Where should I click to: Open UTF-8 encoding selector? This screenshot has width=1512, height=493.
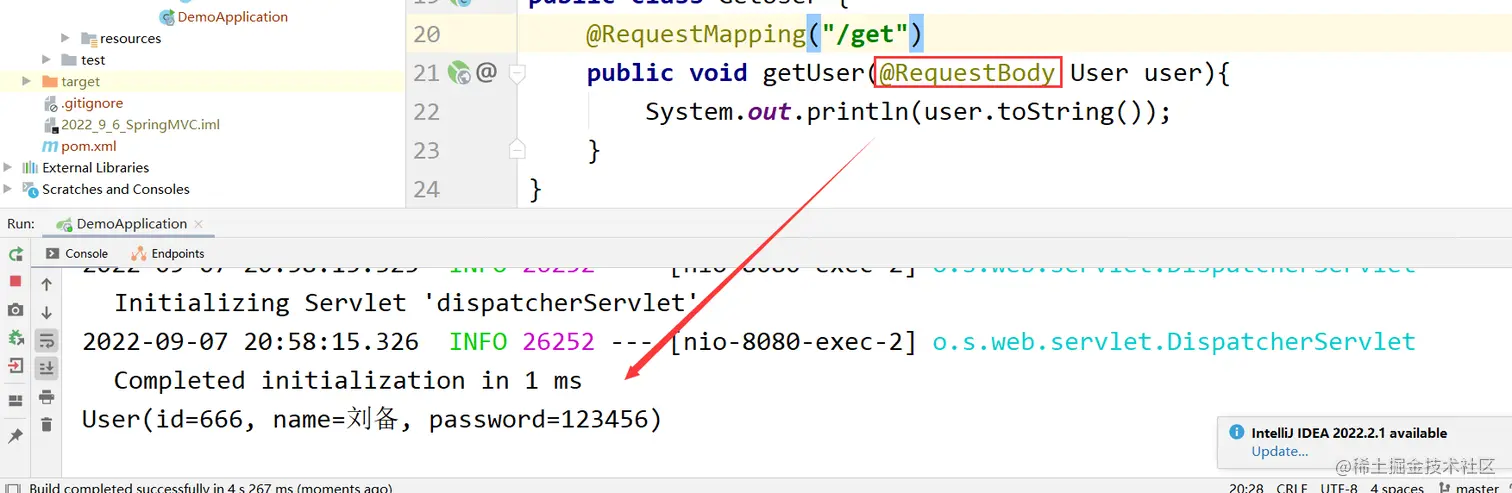click(1338, 488)
